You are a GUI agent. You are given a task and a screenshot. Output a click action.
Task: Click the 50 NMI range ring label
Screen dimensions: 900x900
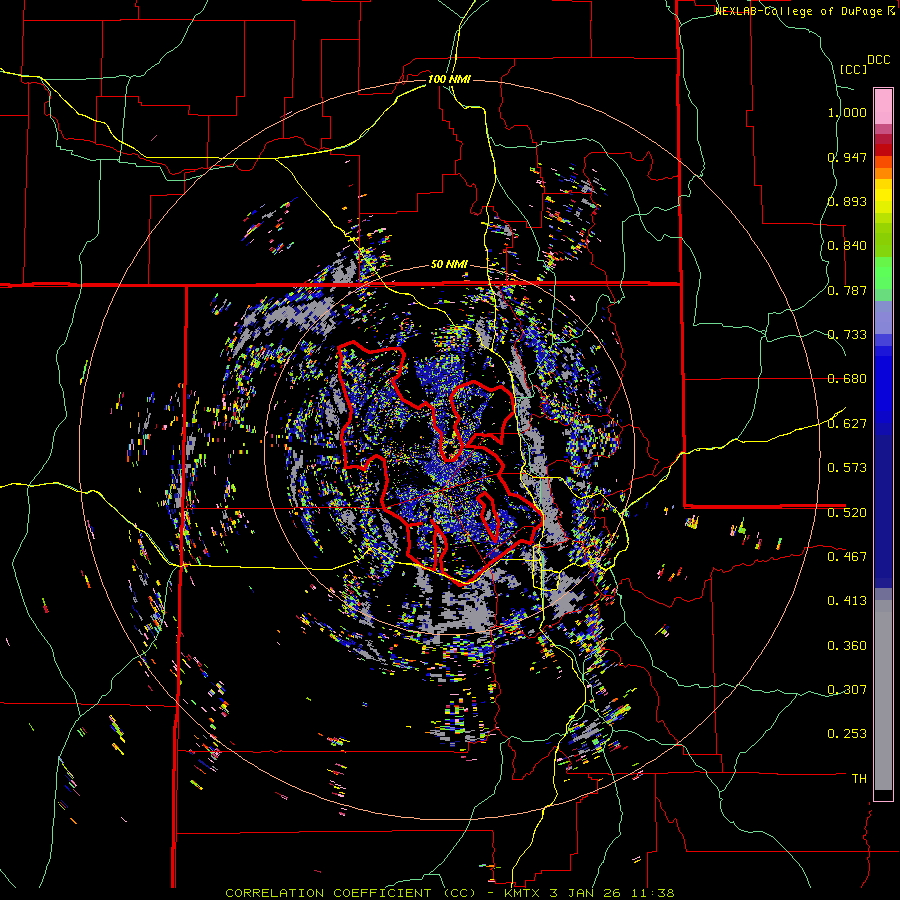click(449, 265)
